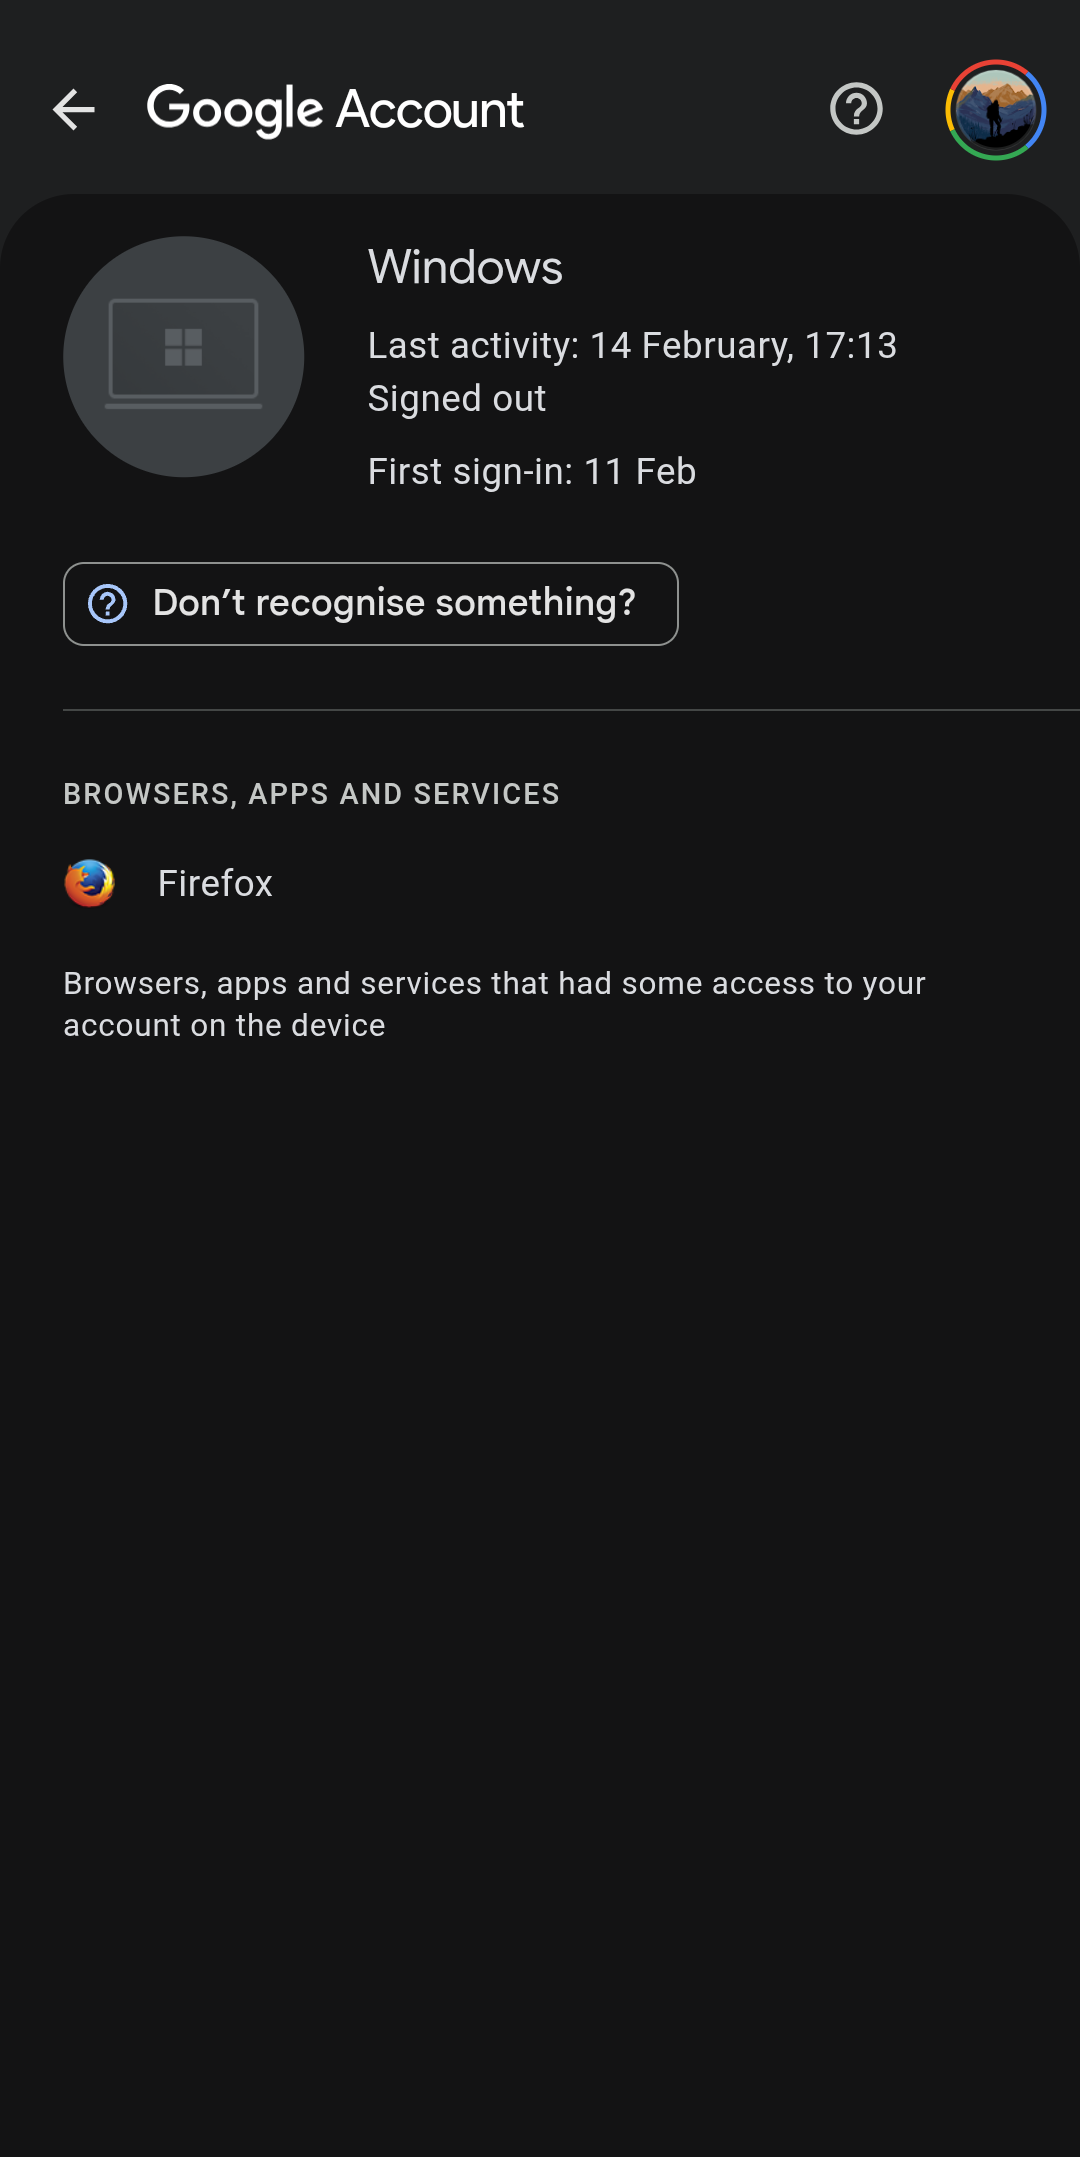Click the "First sign-in: 11 Feb" text
Viewport: 1080px width, 2157px height.
coord(531,472)
